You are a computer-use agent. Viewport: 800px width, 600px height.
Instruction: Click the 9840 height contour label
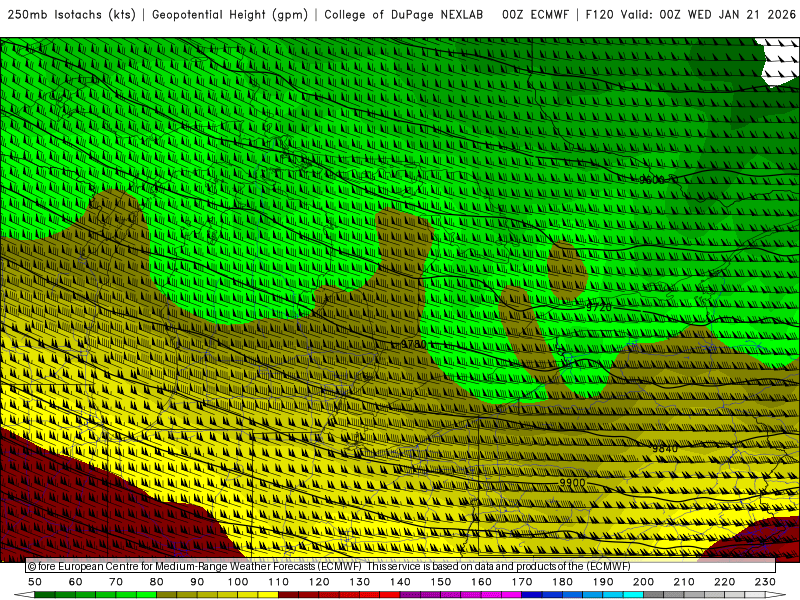665,448
